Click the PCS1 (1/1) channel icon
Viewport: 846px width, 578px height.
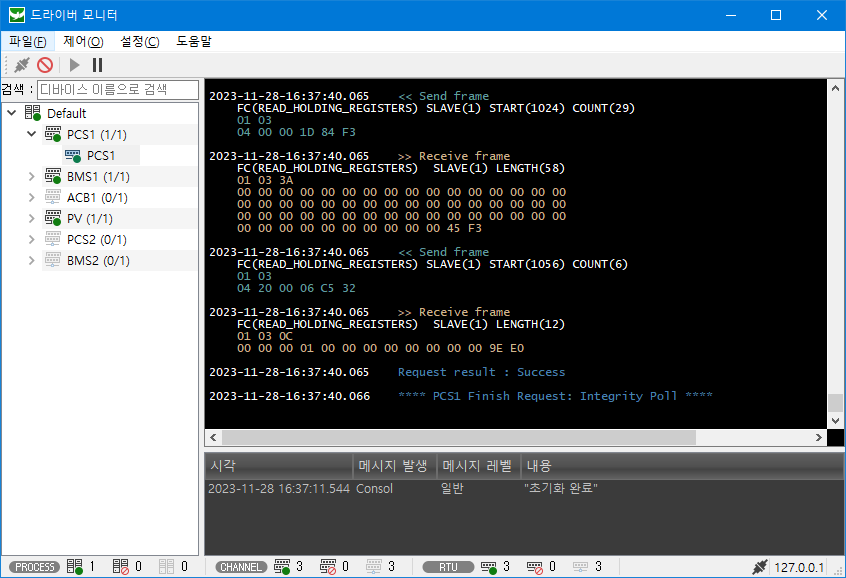53,134
